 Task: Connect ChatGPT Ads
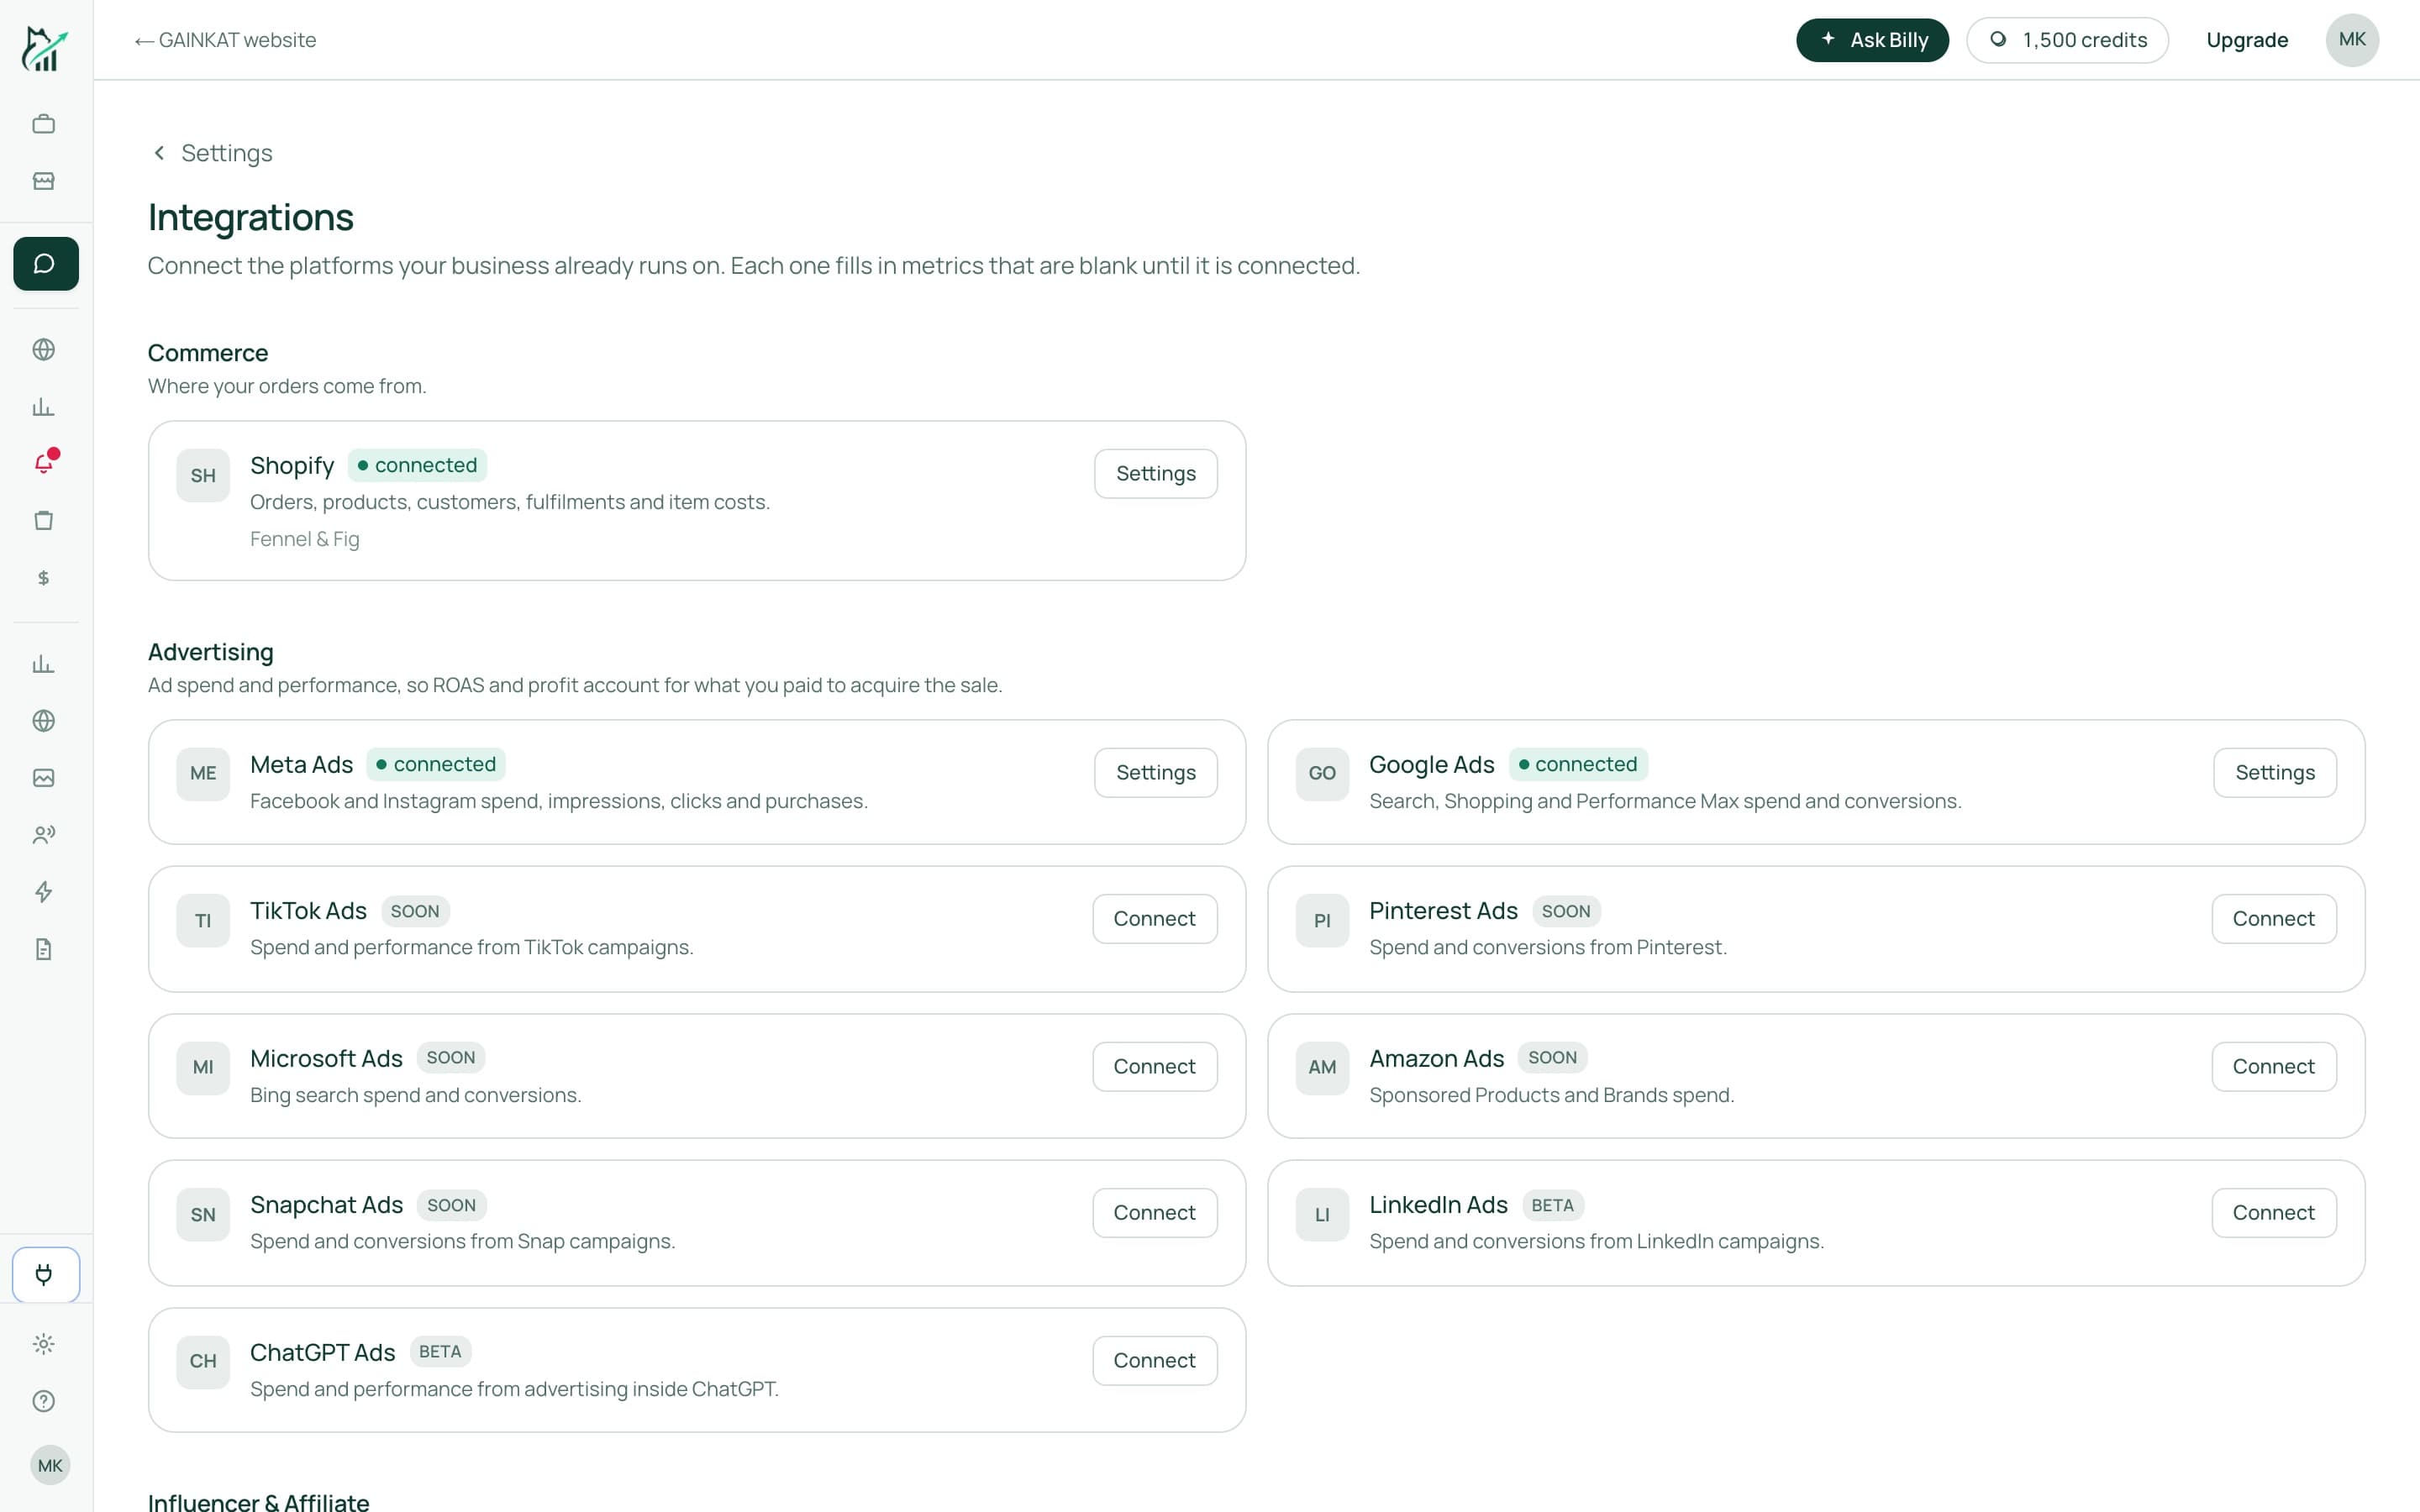point(1154,1361)
